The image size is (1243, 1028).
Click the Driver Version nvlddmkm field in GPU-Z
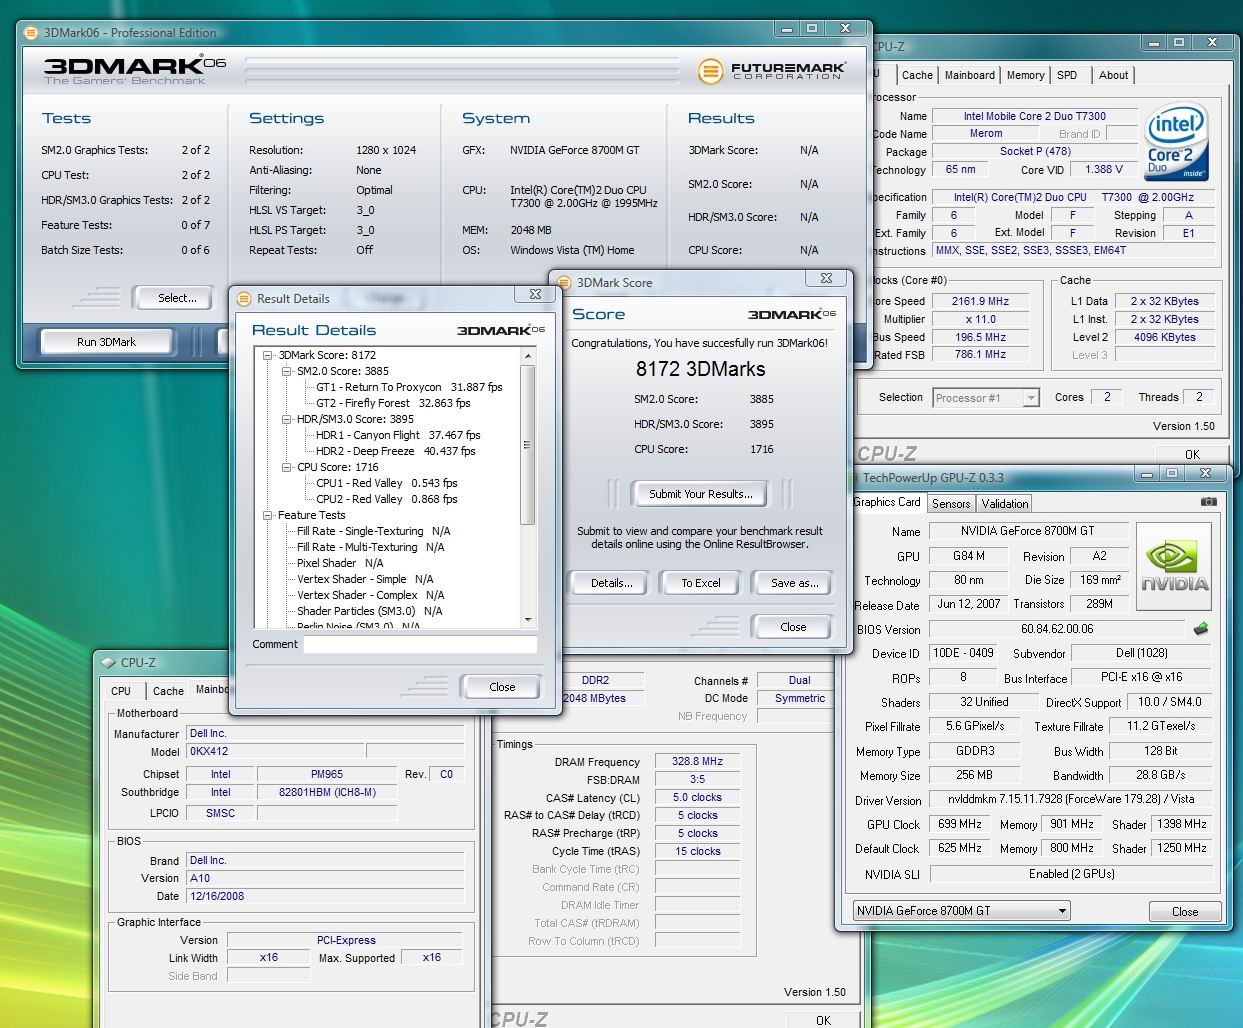1072,799
